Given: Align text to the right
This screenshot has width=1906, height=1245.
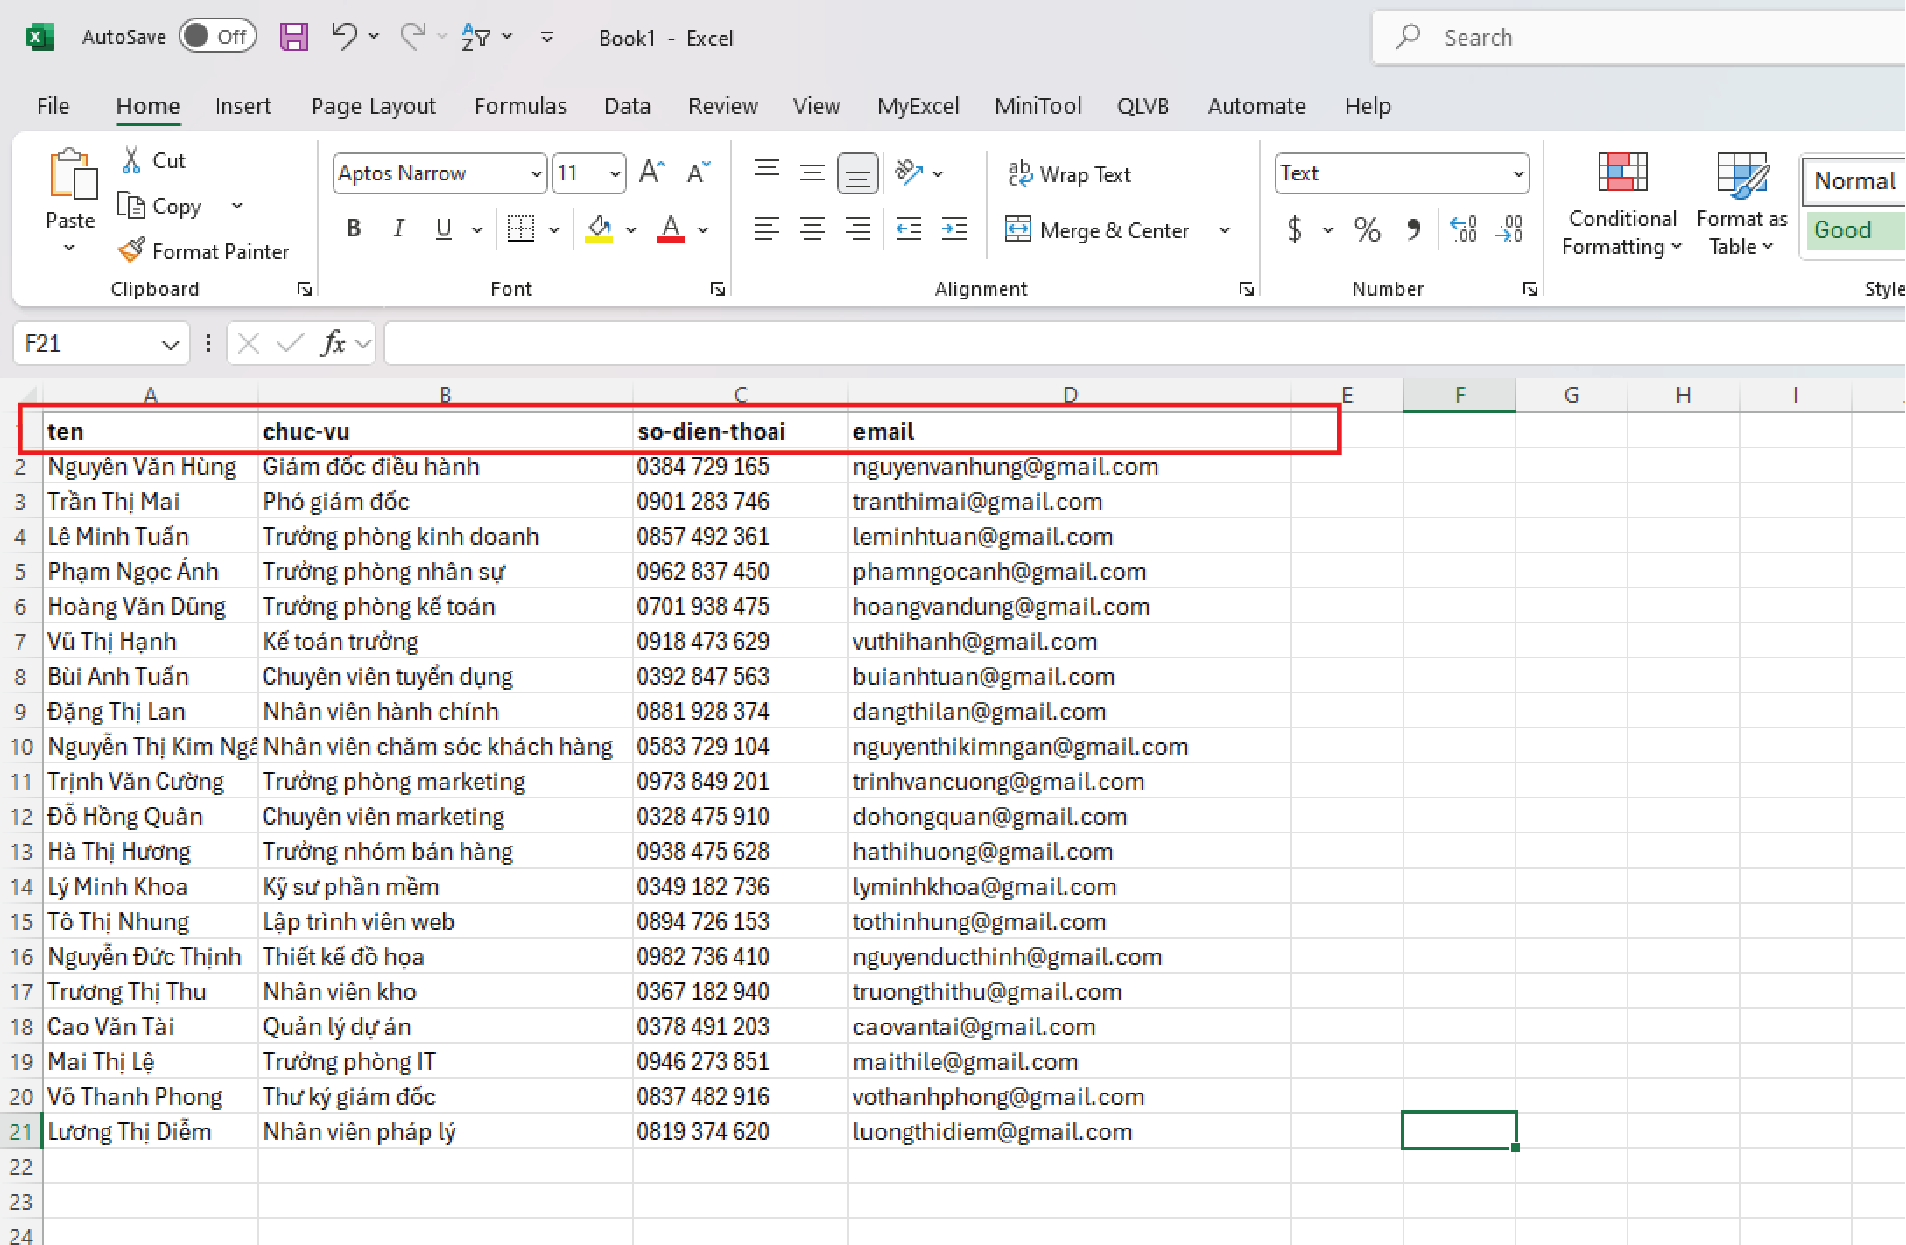Looking at the screenshot, I should (858, 229).
